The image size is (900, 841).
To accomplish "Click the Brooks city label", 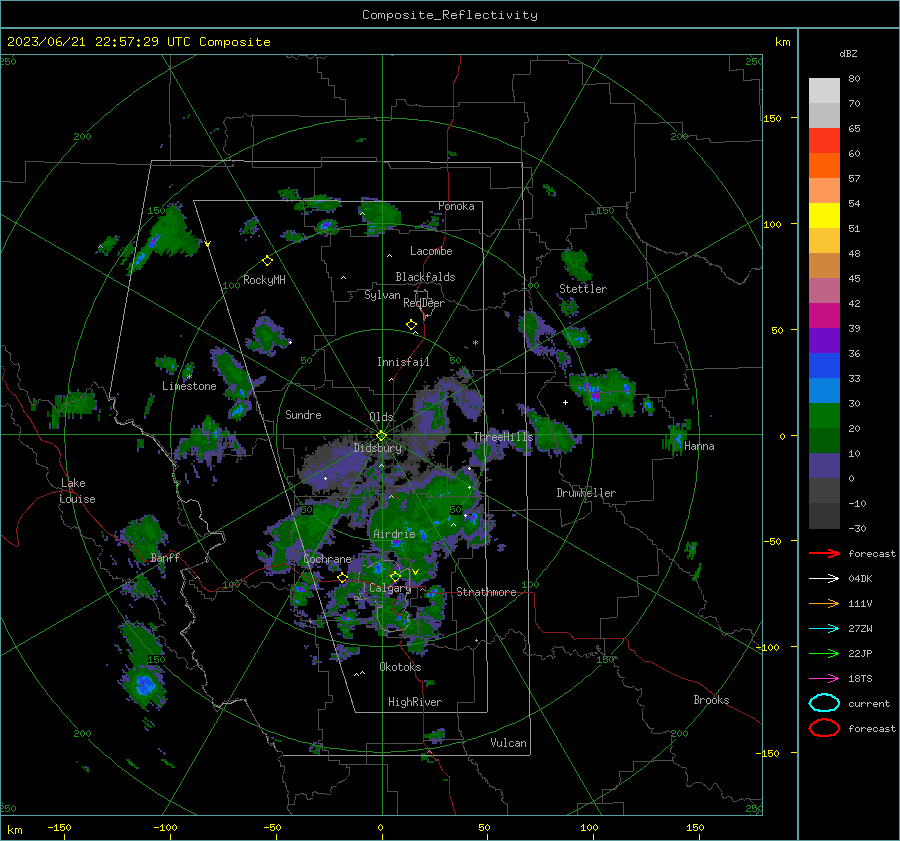I will (711, 700).
